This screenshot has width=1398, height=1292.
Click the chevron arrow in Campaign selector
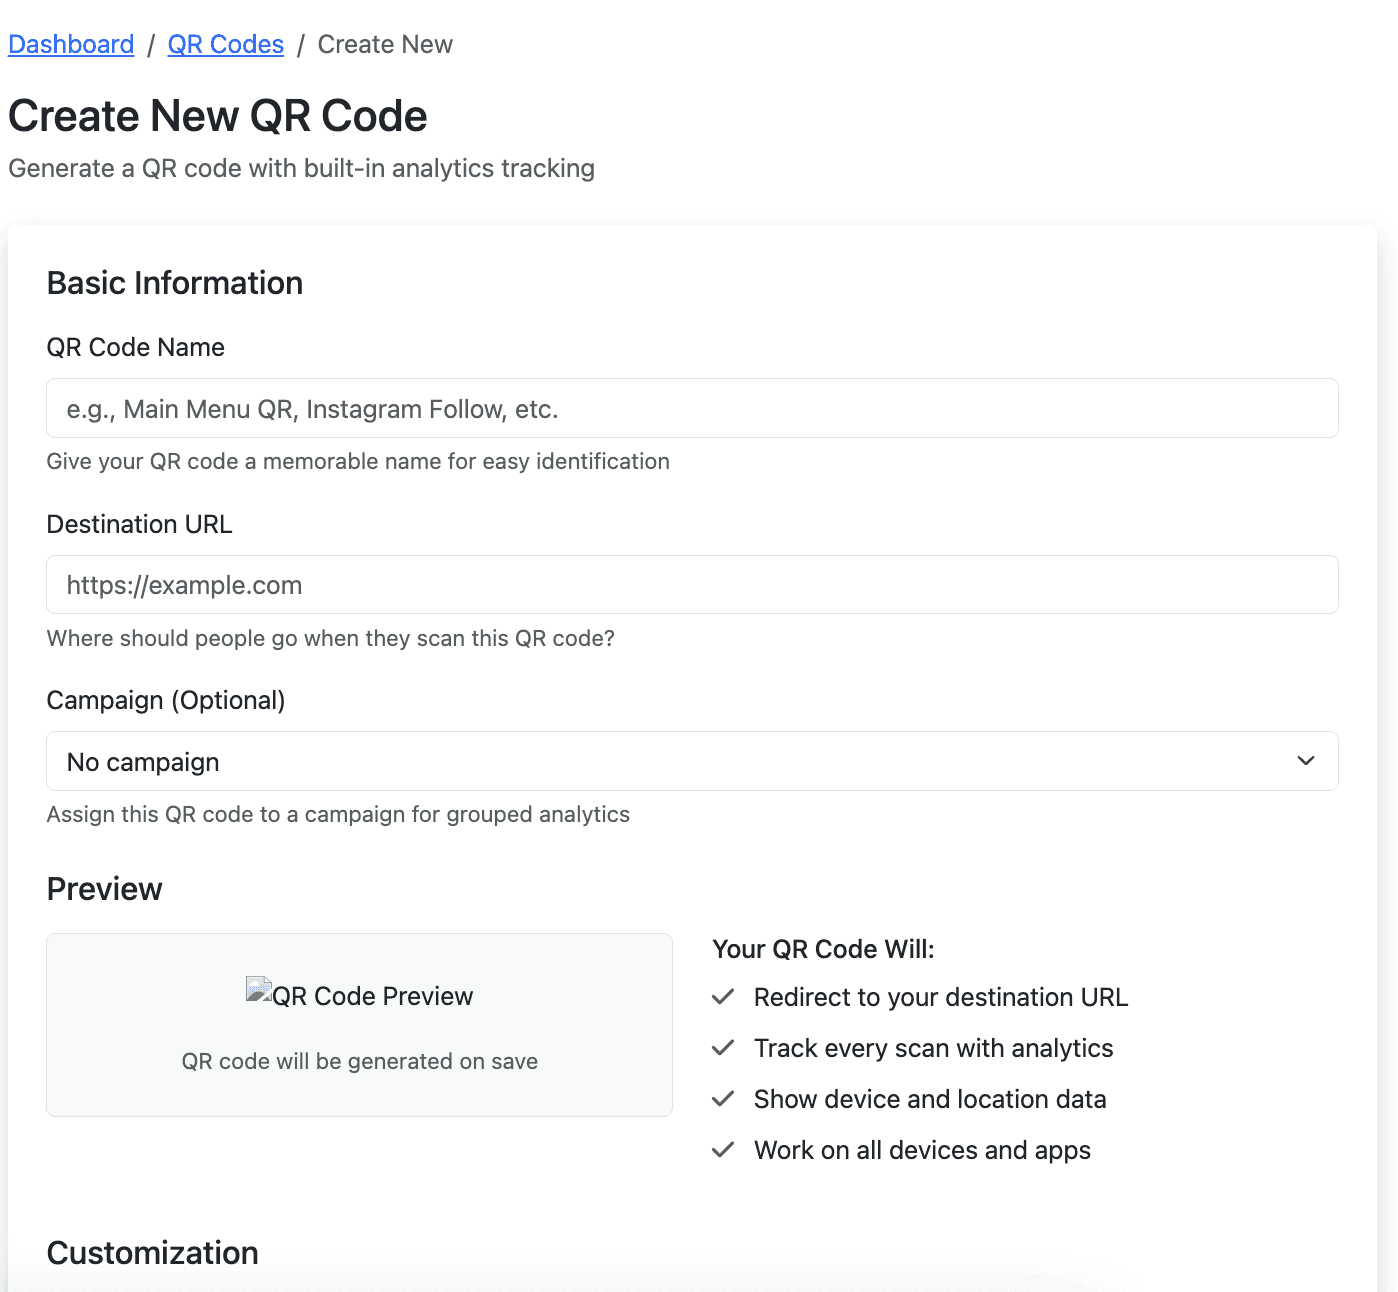click(1305, 761)
